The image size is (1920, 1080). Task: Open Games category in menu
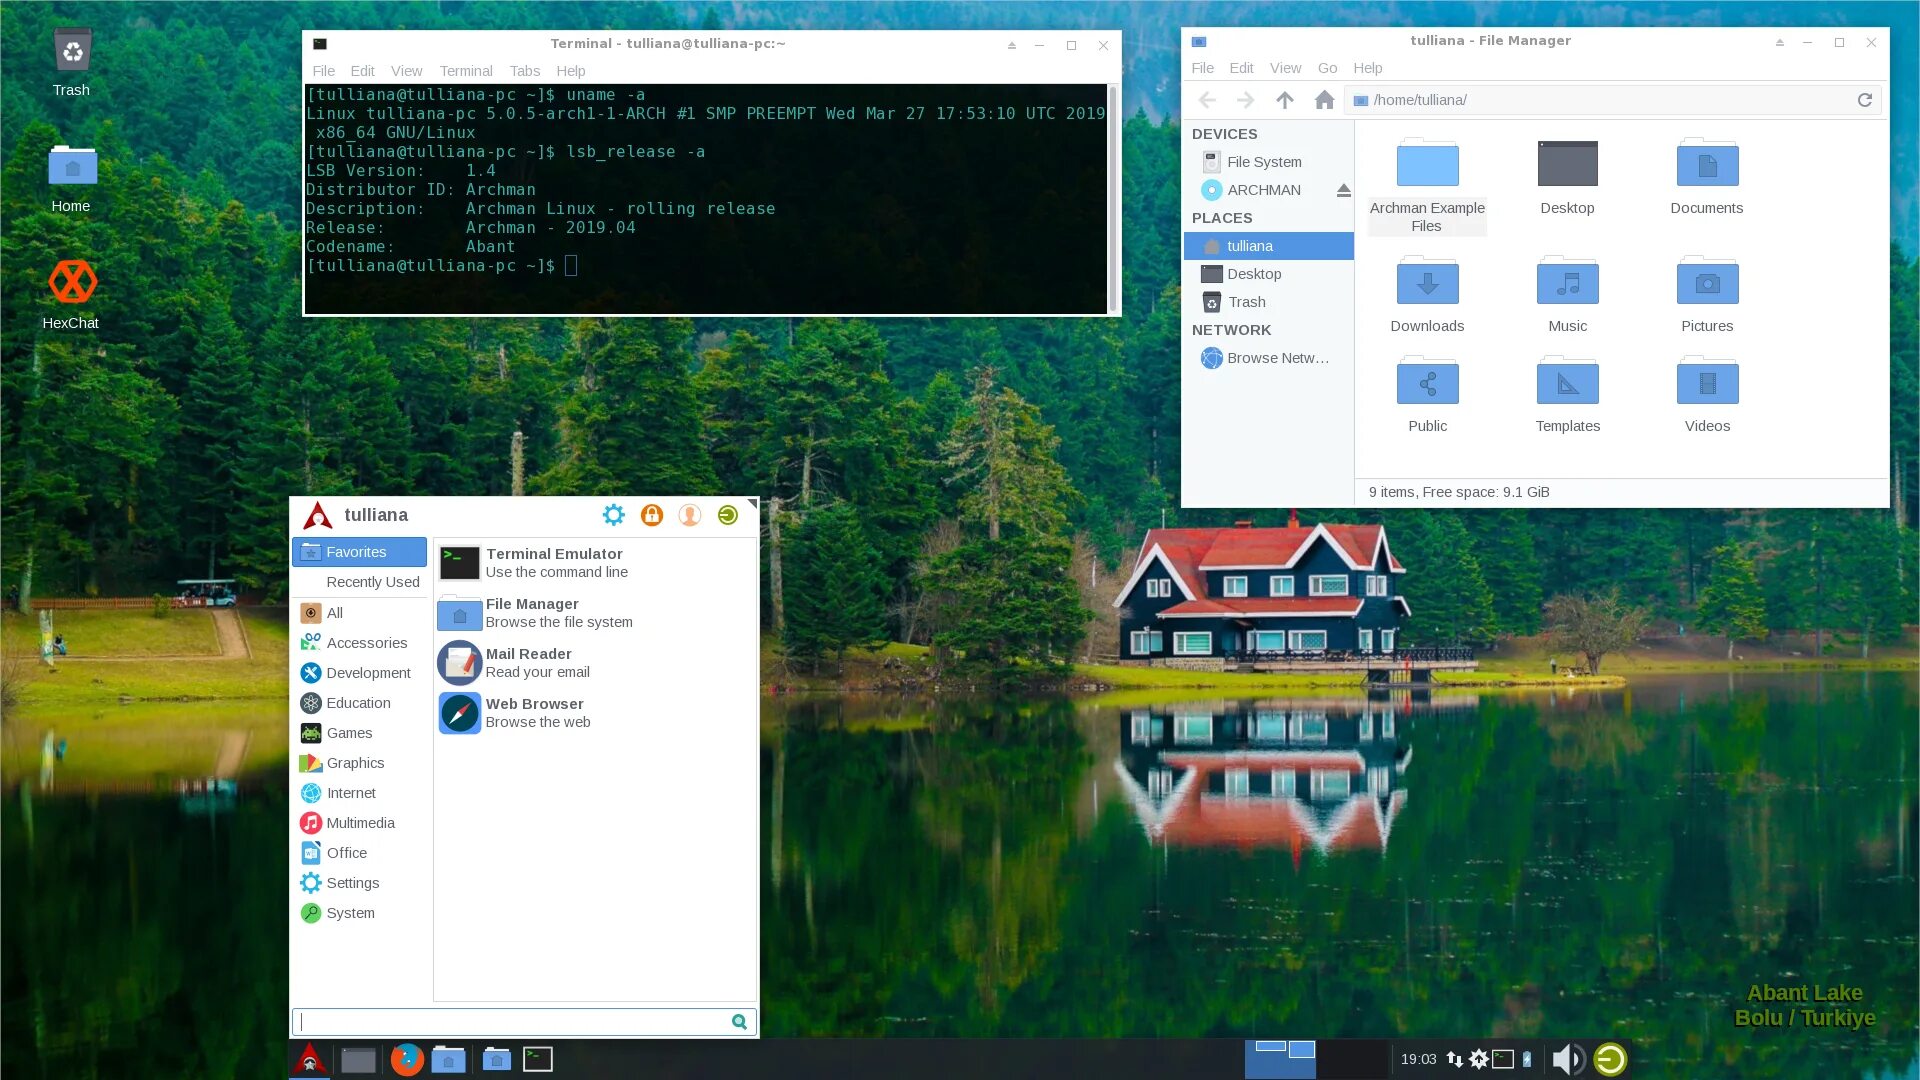(360, 733)
